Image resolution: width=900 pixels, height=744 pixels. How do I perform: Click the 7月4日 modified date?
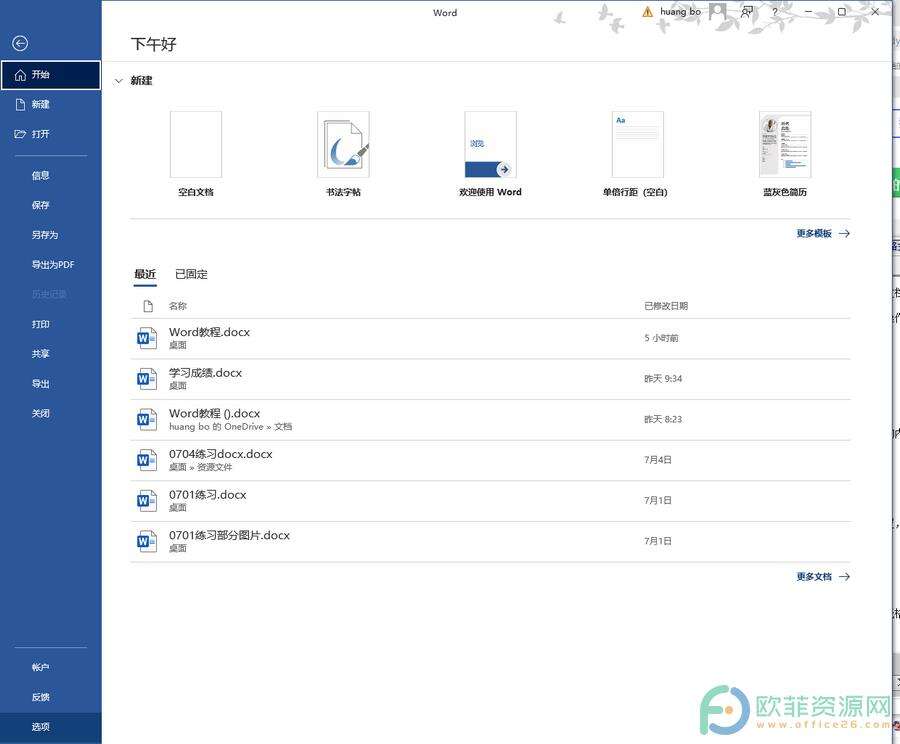click(658, 460)
